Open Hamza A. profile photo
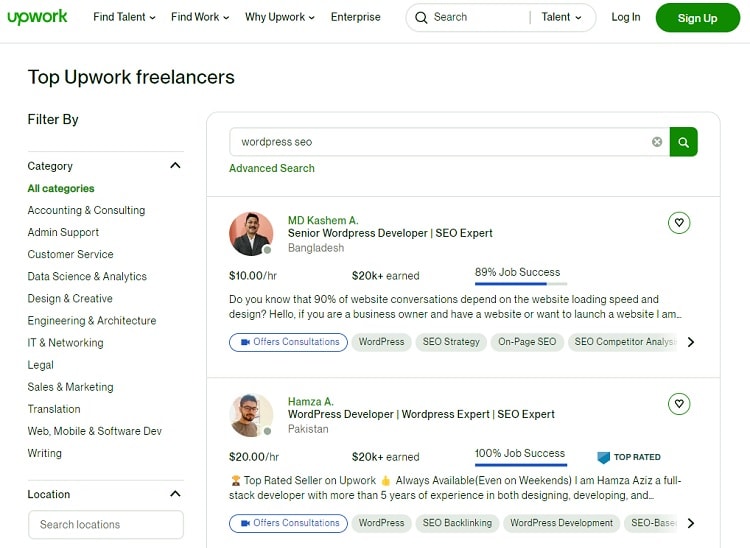This screenshot has width=750, height=548. tap(251, 415)
